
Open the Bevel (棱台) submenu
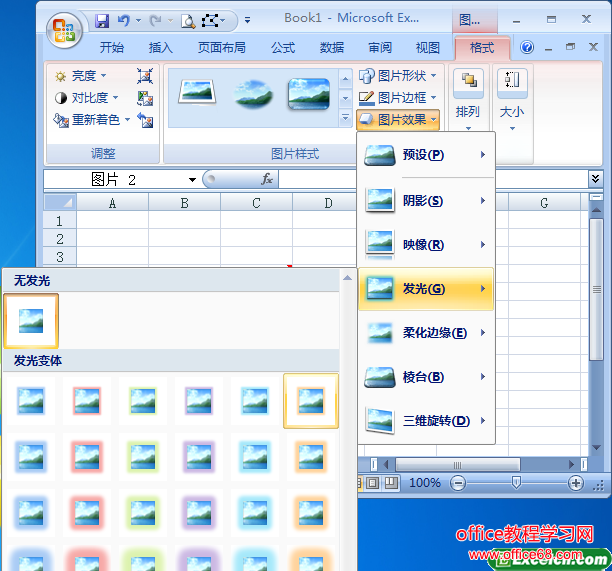pos(426,377)
